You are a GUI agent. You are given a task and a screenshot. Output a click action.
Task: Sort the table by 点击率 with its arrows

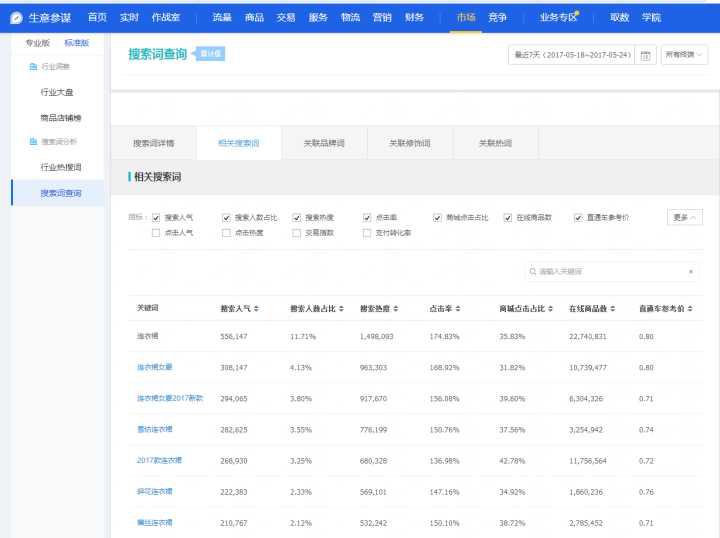coord(458,308)
